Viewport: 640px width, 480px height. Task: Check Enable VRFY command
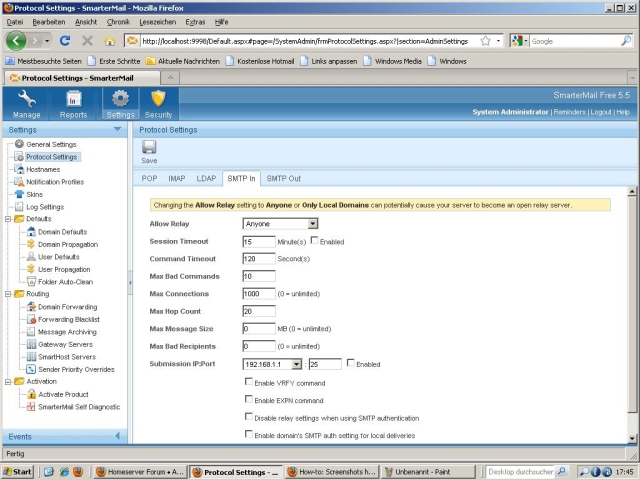(248, 381)
